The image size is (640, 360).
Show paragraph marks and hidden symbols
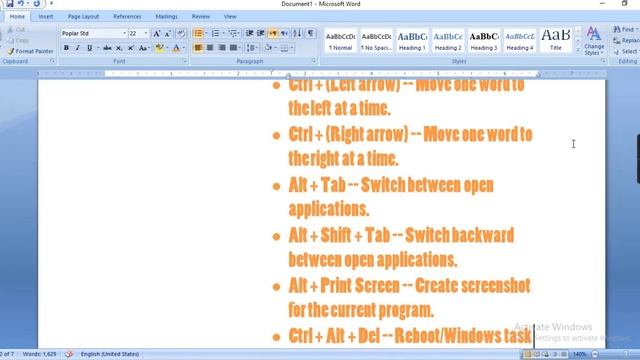pos(311,33)
